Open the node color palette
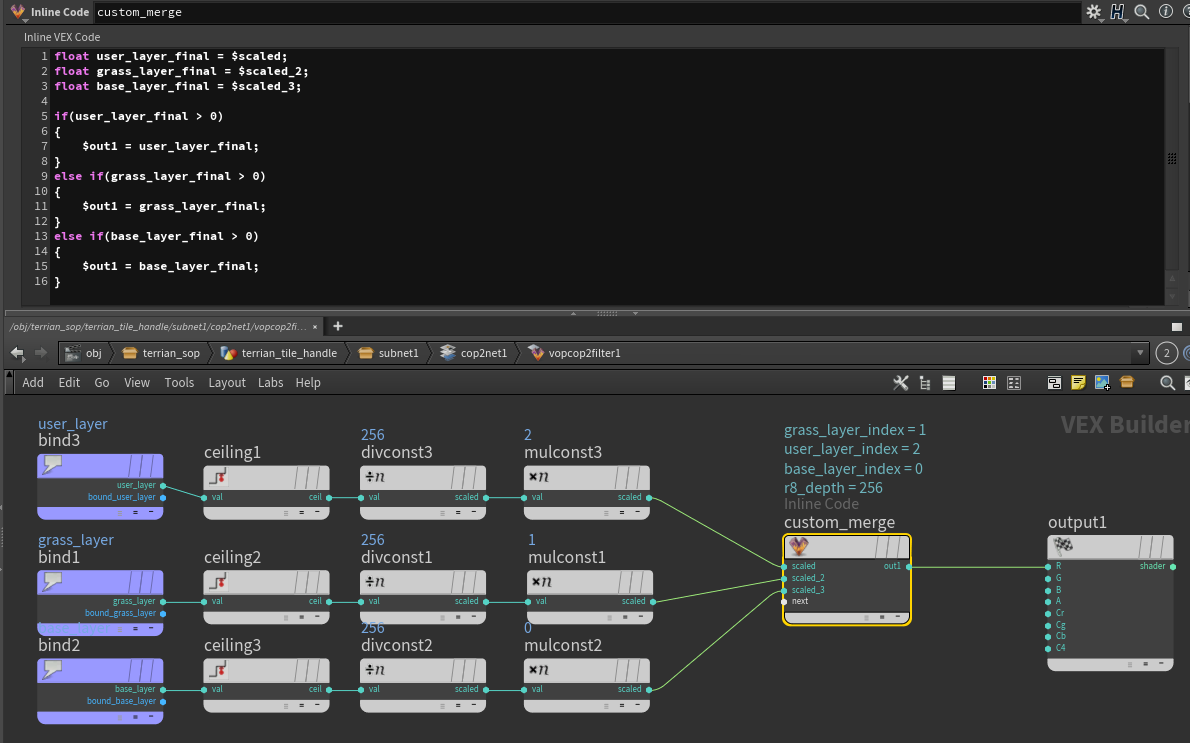This screenshot has height=743, width=1190. [989, 382]
